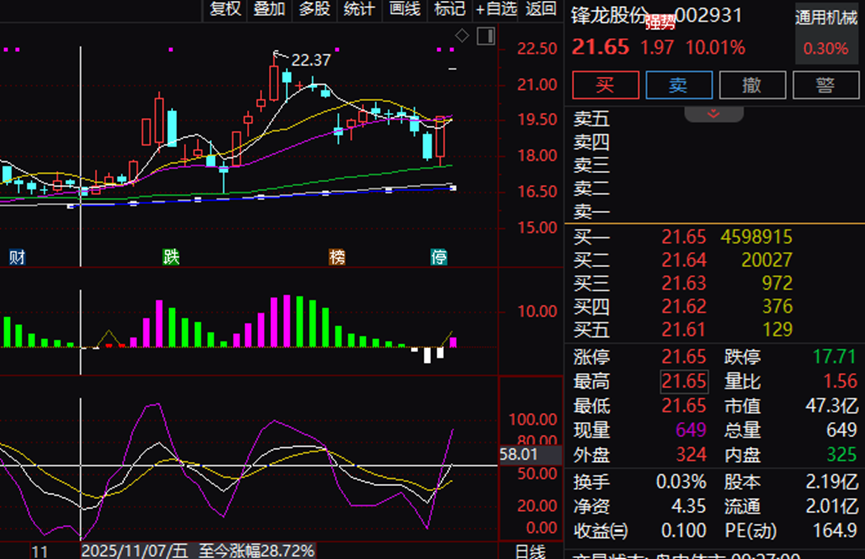The width and height of the screenshot is (865, 559).
Task: Select the 市值 value 47.3亿
Action: tap(832, 406)
